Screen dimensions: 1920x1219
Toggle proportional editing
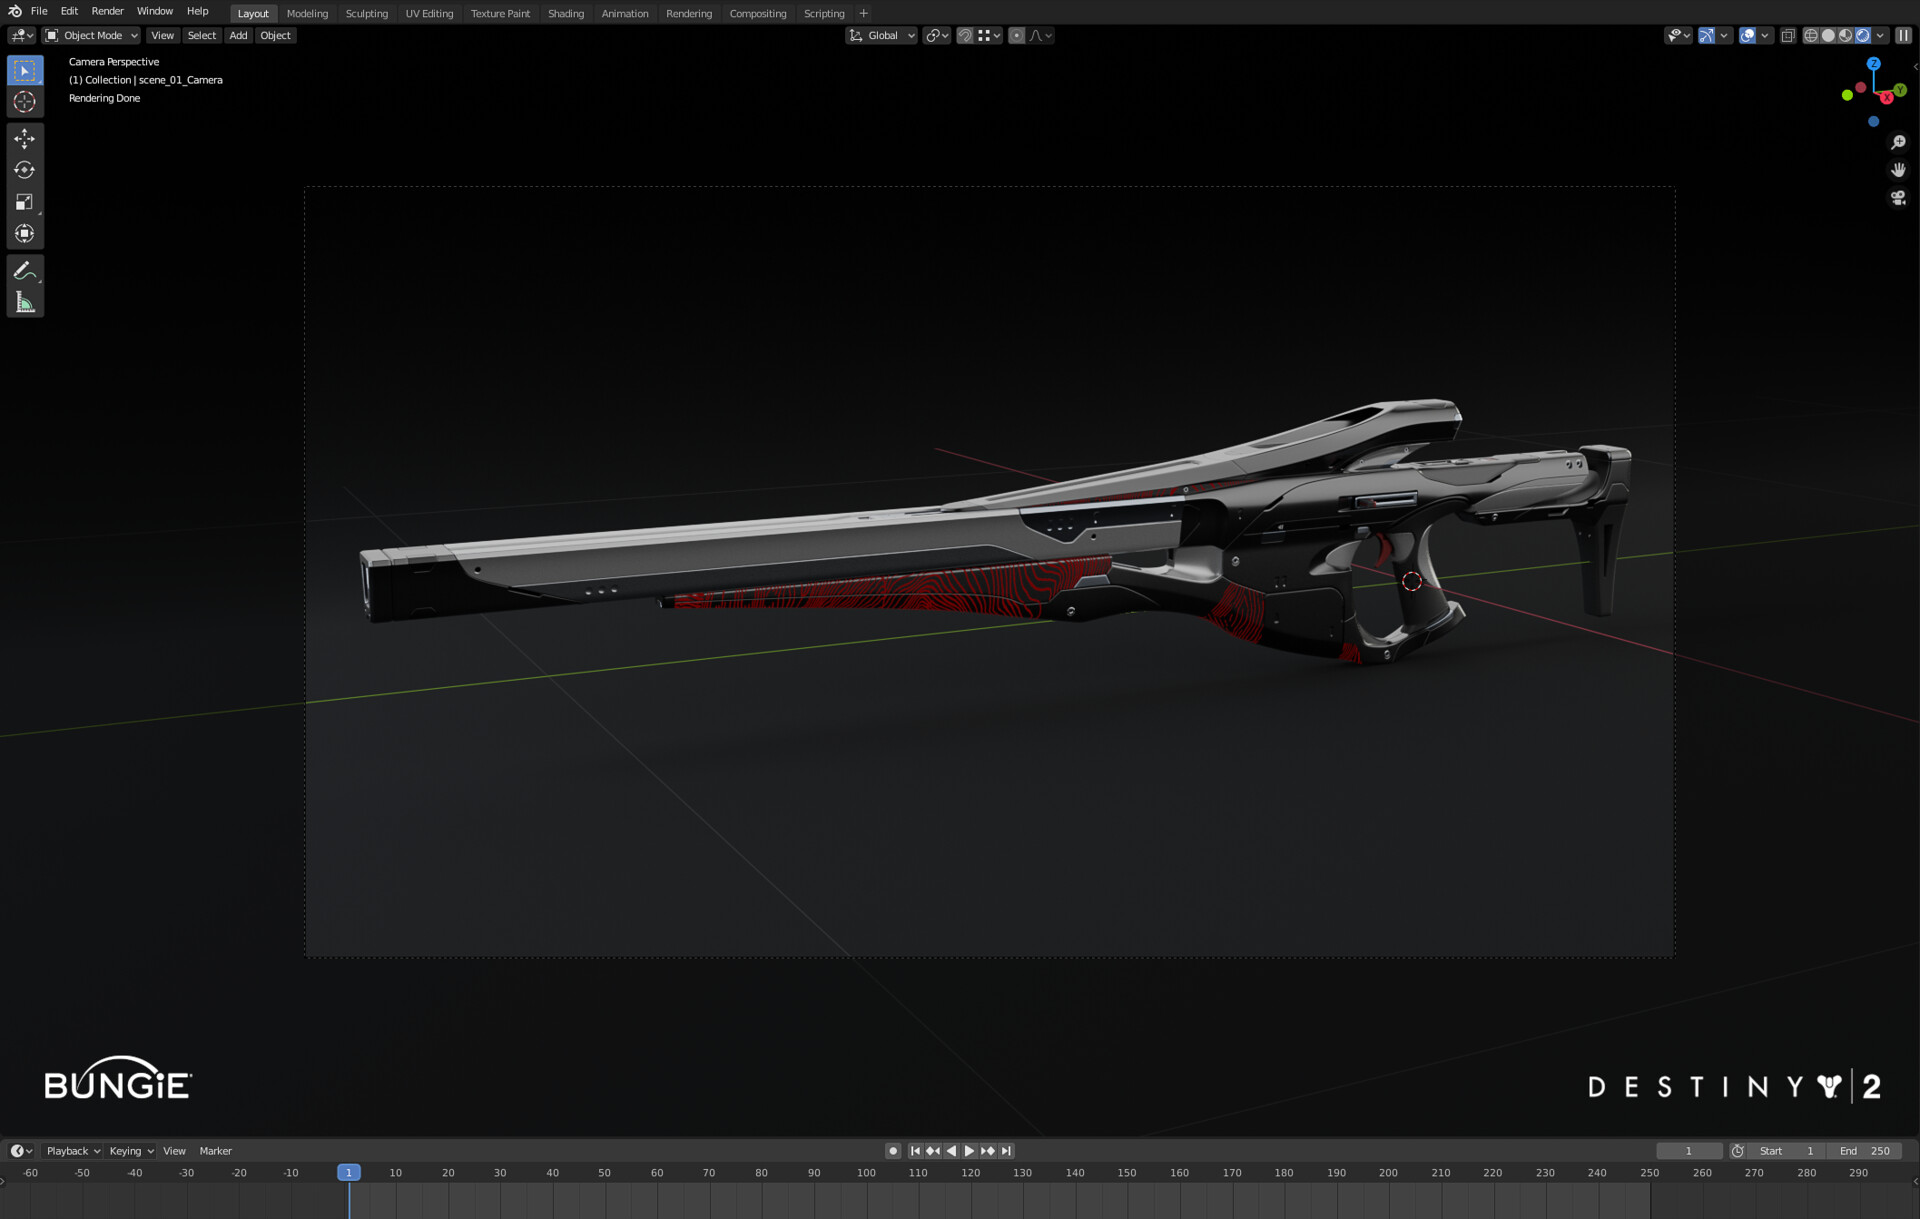1016,36
